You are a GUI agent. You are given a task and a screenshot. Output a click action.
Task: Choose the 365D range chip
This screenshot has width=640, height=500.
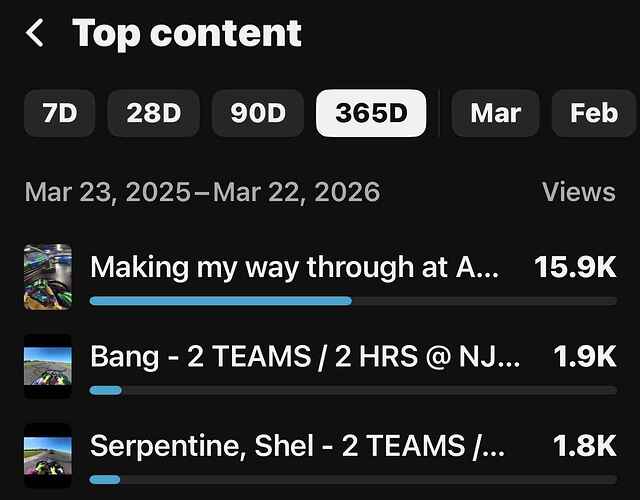click(x=371, y=113)
